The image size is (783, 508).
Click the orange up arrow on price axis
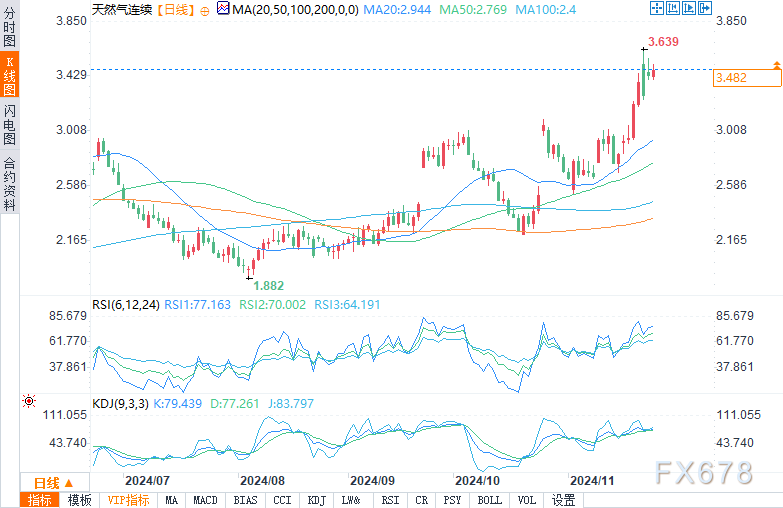[774, 64]
